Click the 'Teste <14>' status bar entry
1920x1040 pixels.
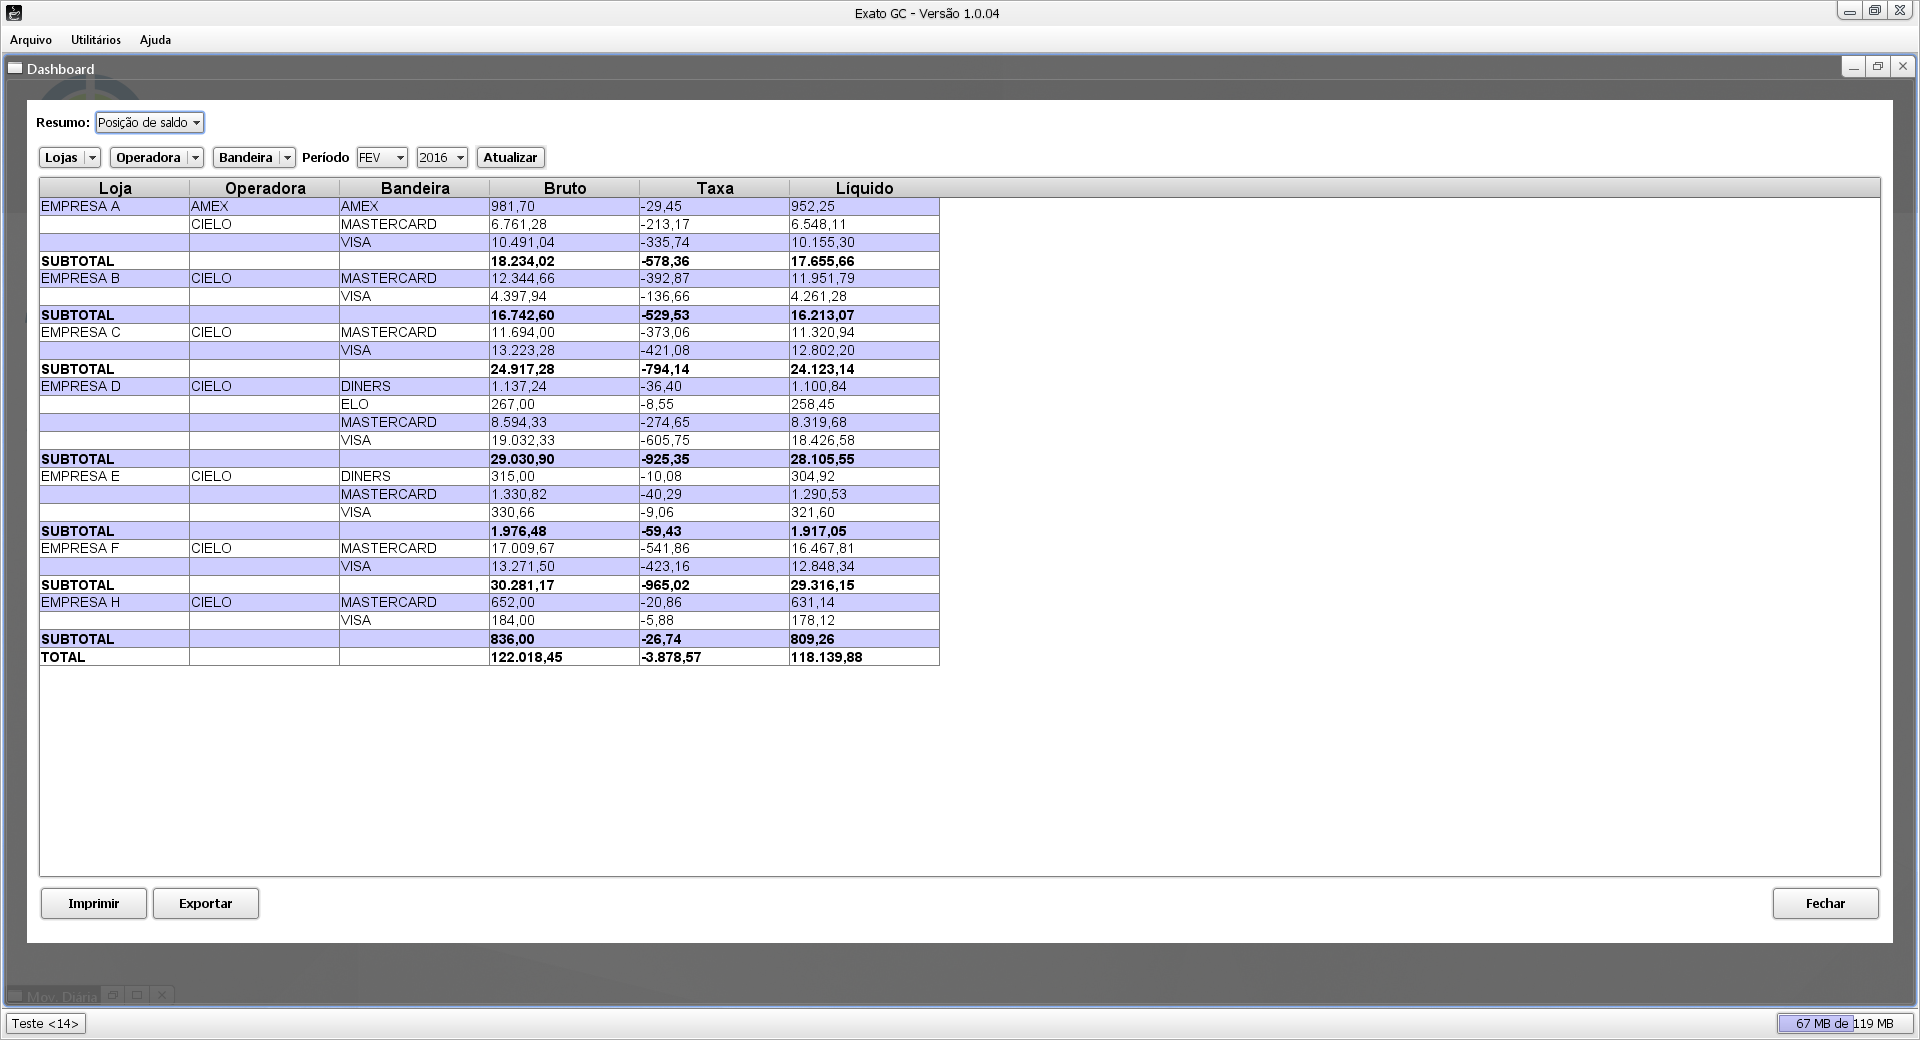[x=46, y=1023]
